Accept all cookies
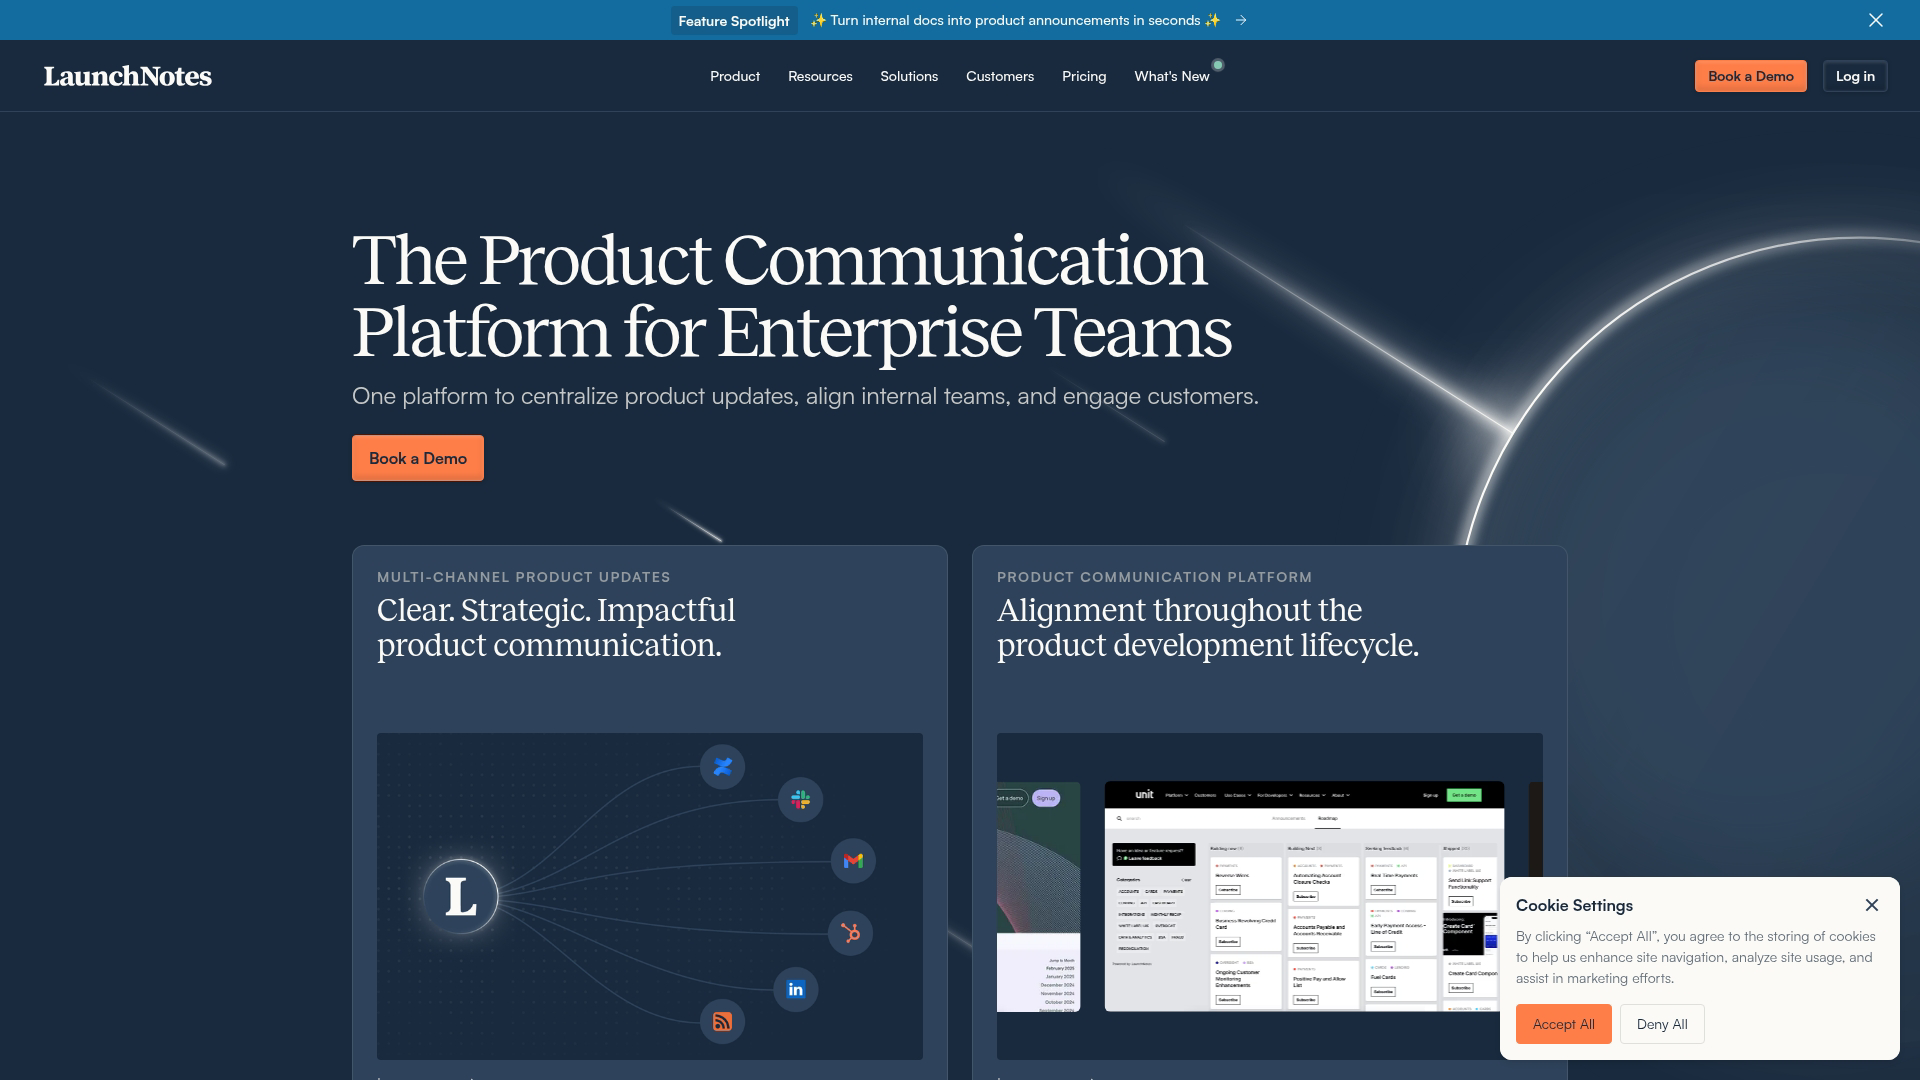1920x1080 pixels. (1563, 1024)
